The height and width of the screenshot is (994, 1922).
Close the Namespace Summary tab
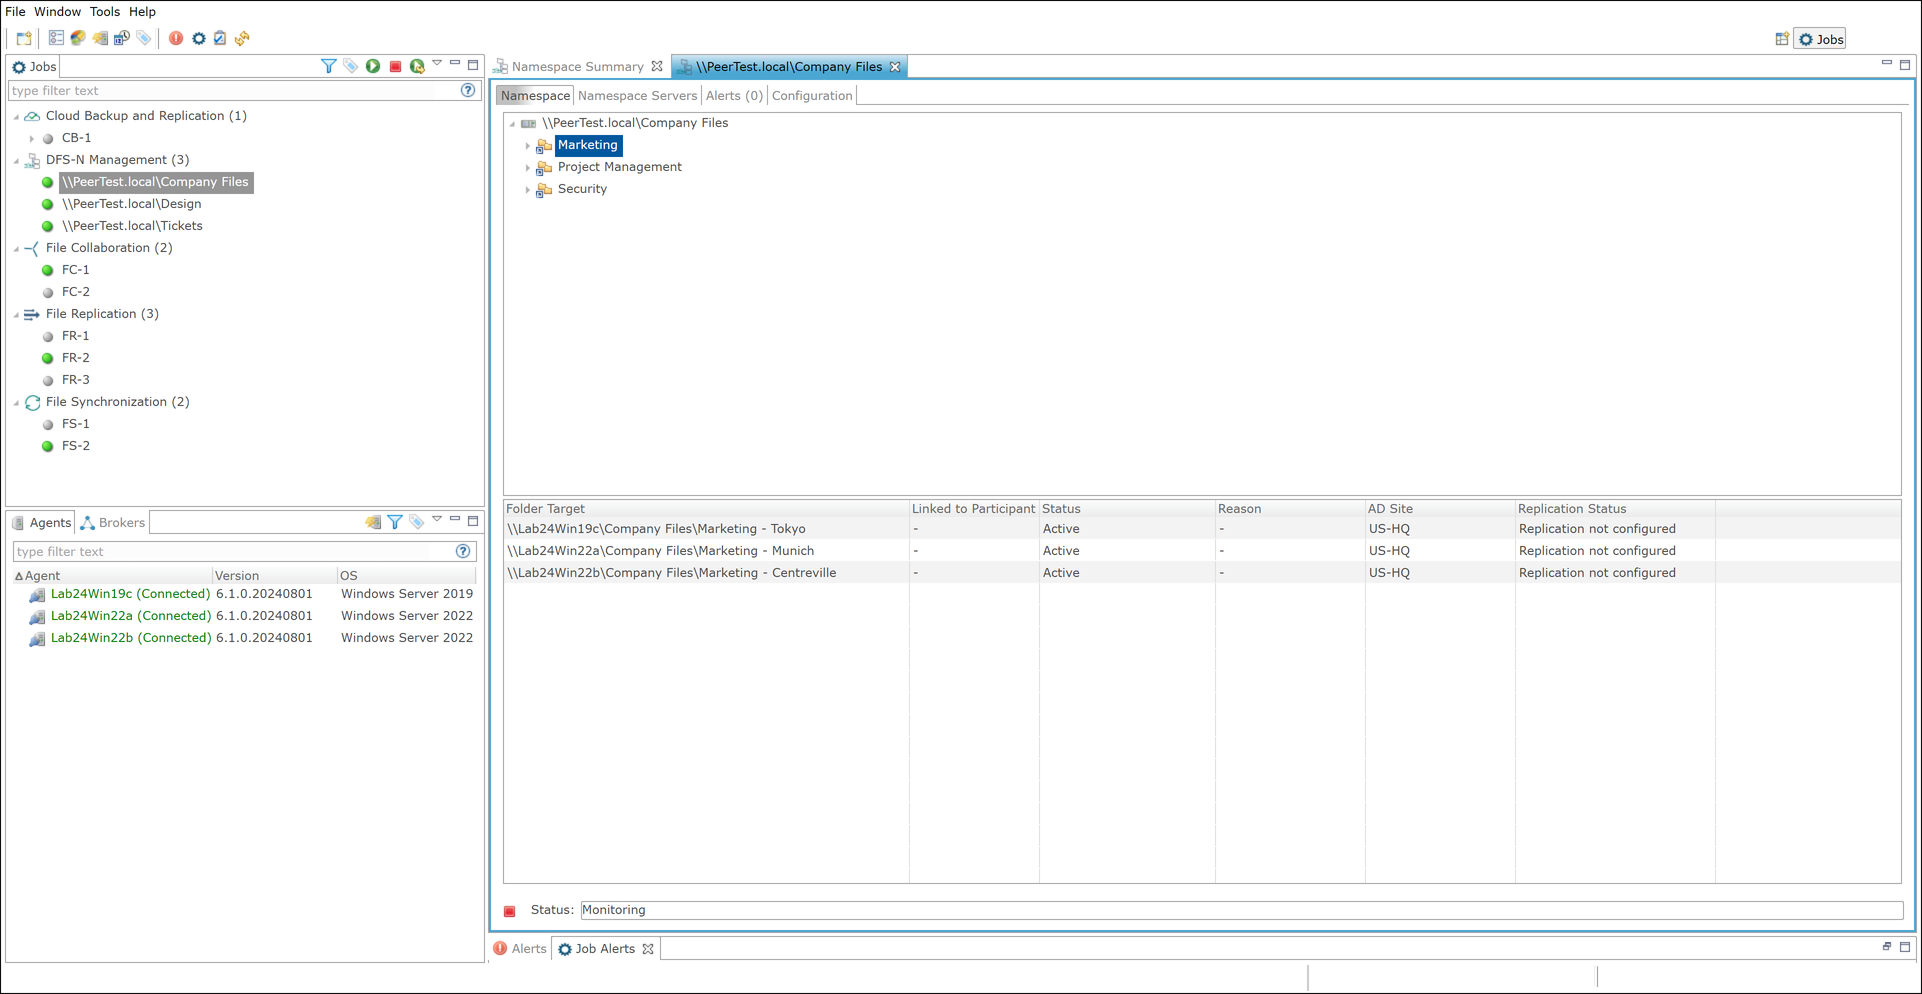[657, 67]
